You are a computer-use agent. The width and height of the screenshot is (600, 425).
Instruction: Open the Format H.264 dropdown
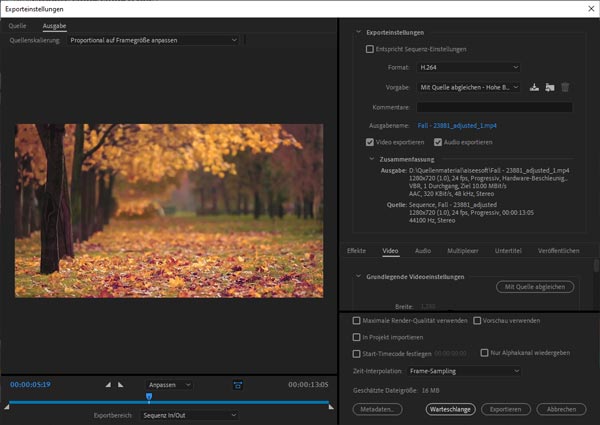click(x=468, y=67)
